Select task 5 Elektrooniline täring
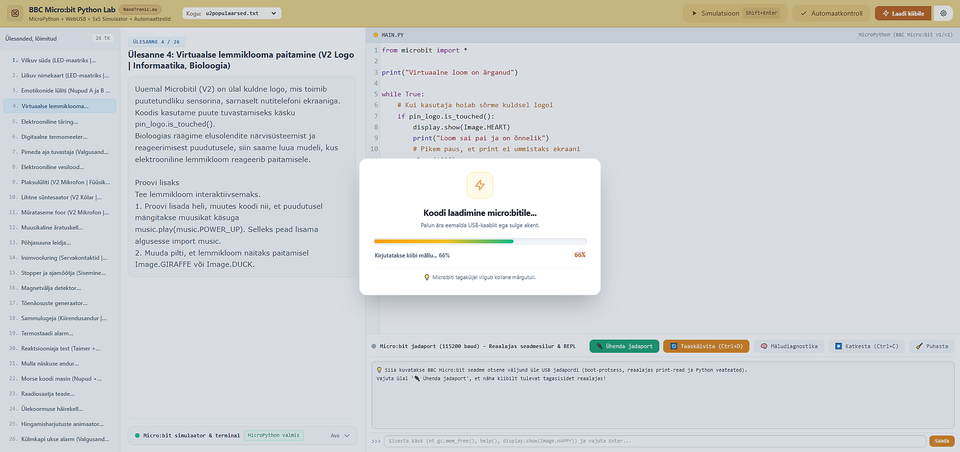This screenshot has height=452, width=960. click(x=59, y=122)
